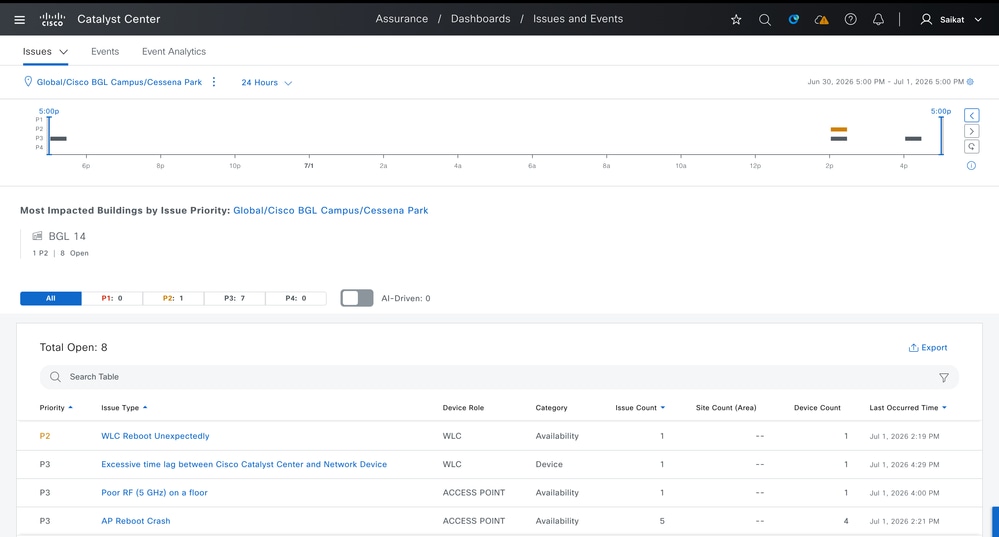Image resolution: width=999 pixels, height=537 pixels.
Task: Open the site options three-dot menu
Action: pos(214,82)
